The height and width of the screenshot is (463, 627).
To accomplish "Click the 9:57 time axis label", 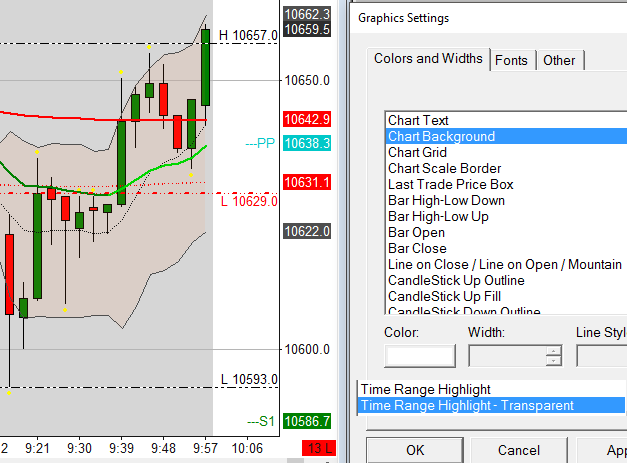I will pyautogui.click(x=205, y=448).
